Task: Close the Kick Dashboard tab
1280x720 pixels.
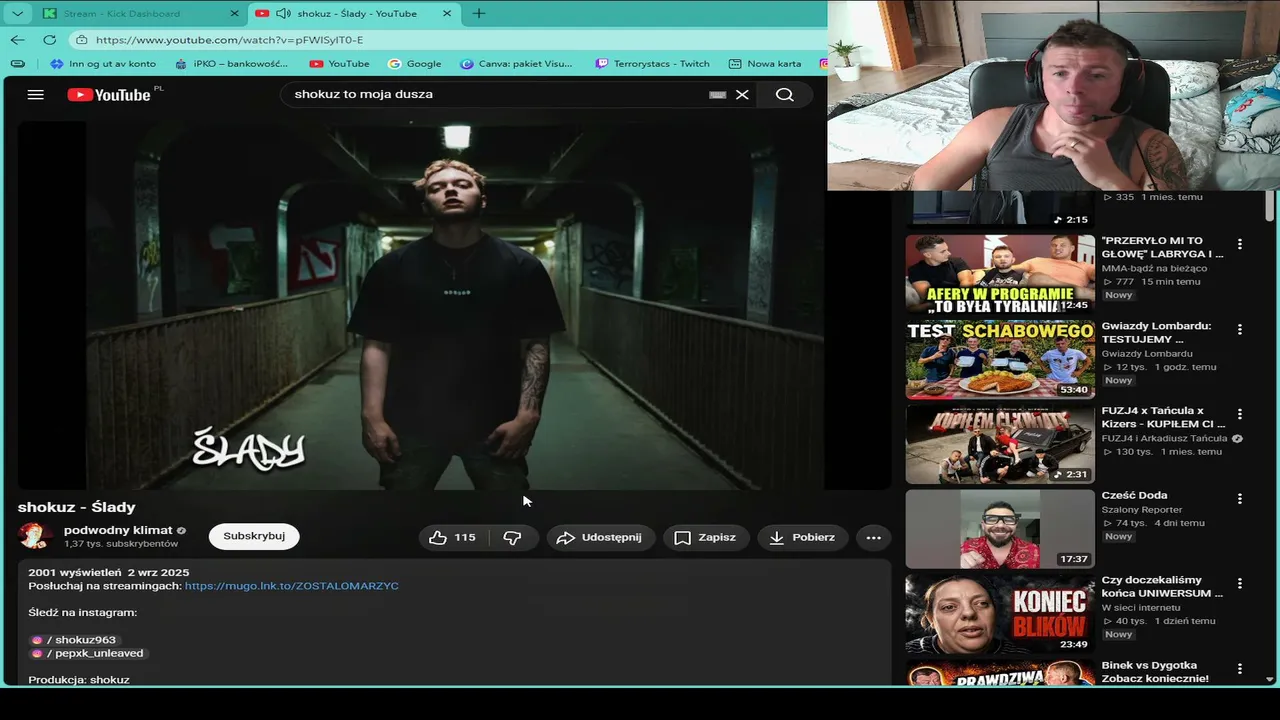Action: pos(235,14)
